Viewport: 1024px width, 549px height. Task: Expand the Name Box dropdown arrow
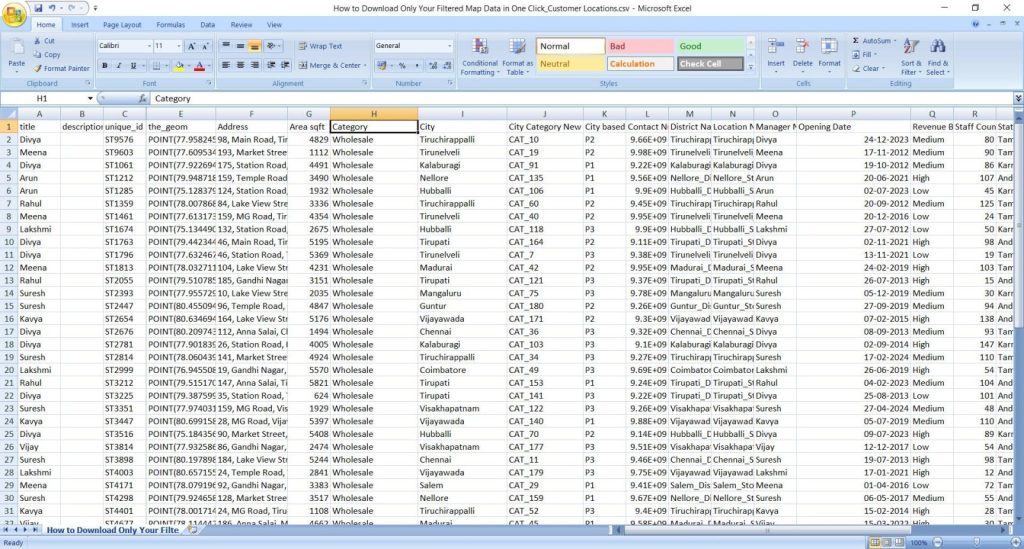point(90,99)
